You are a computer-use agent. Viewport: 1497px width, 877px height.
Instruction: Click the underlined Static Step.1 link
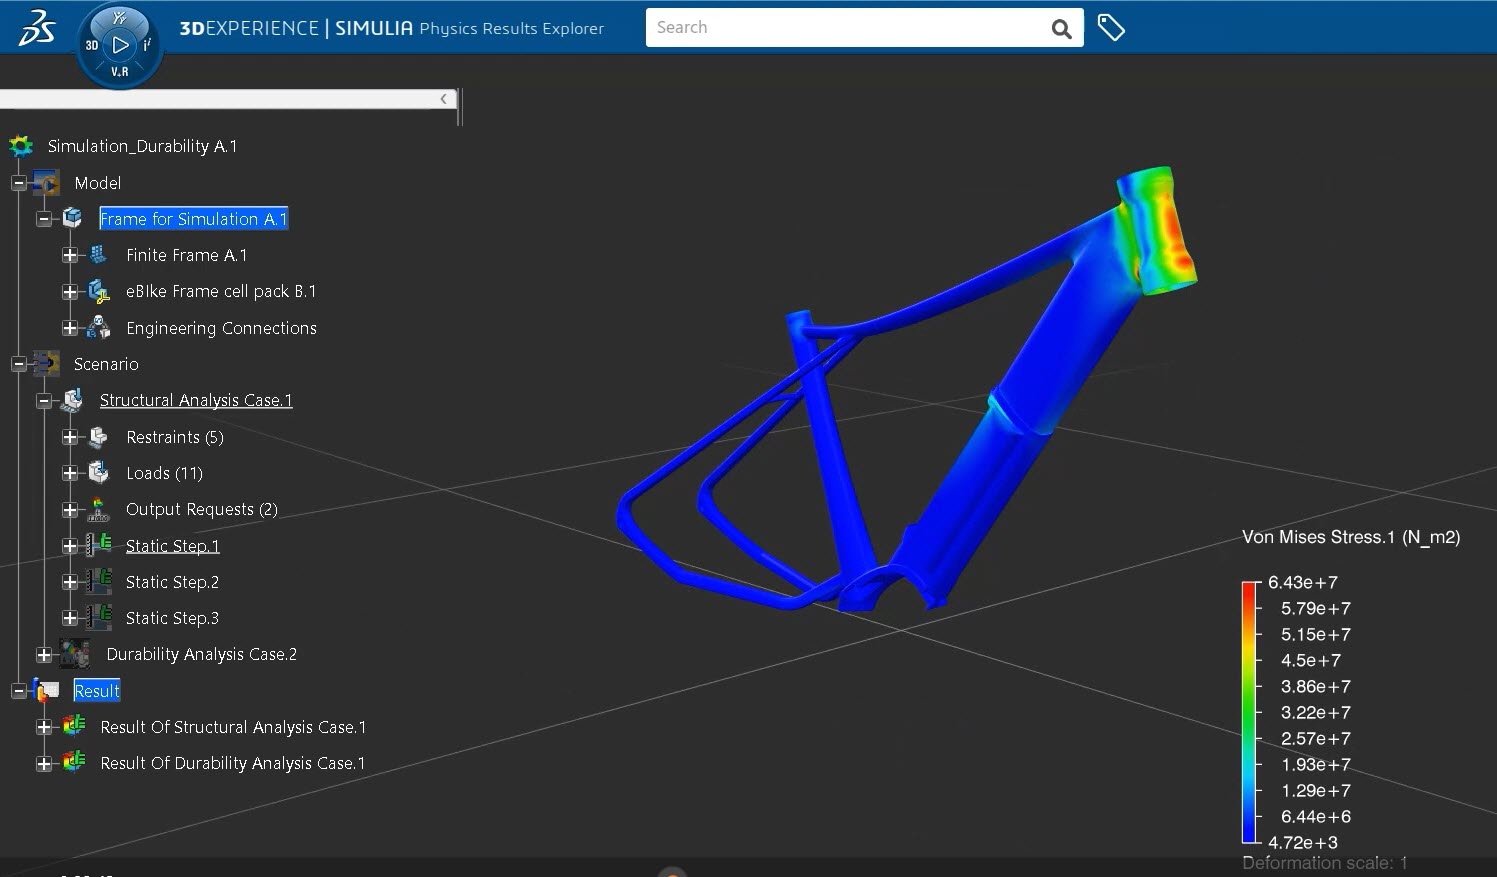[172, 545]
